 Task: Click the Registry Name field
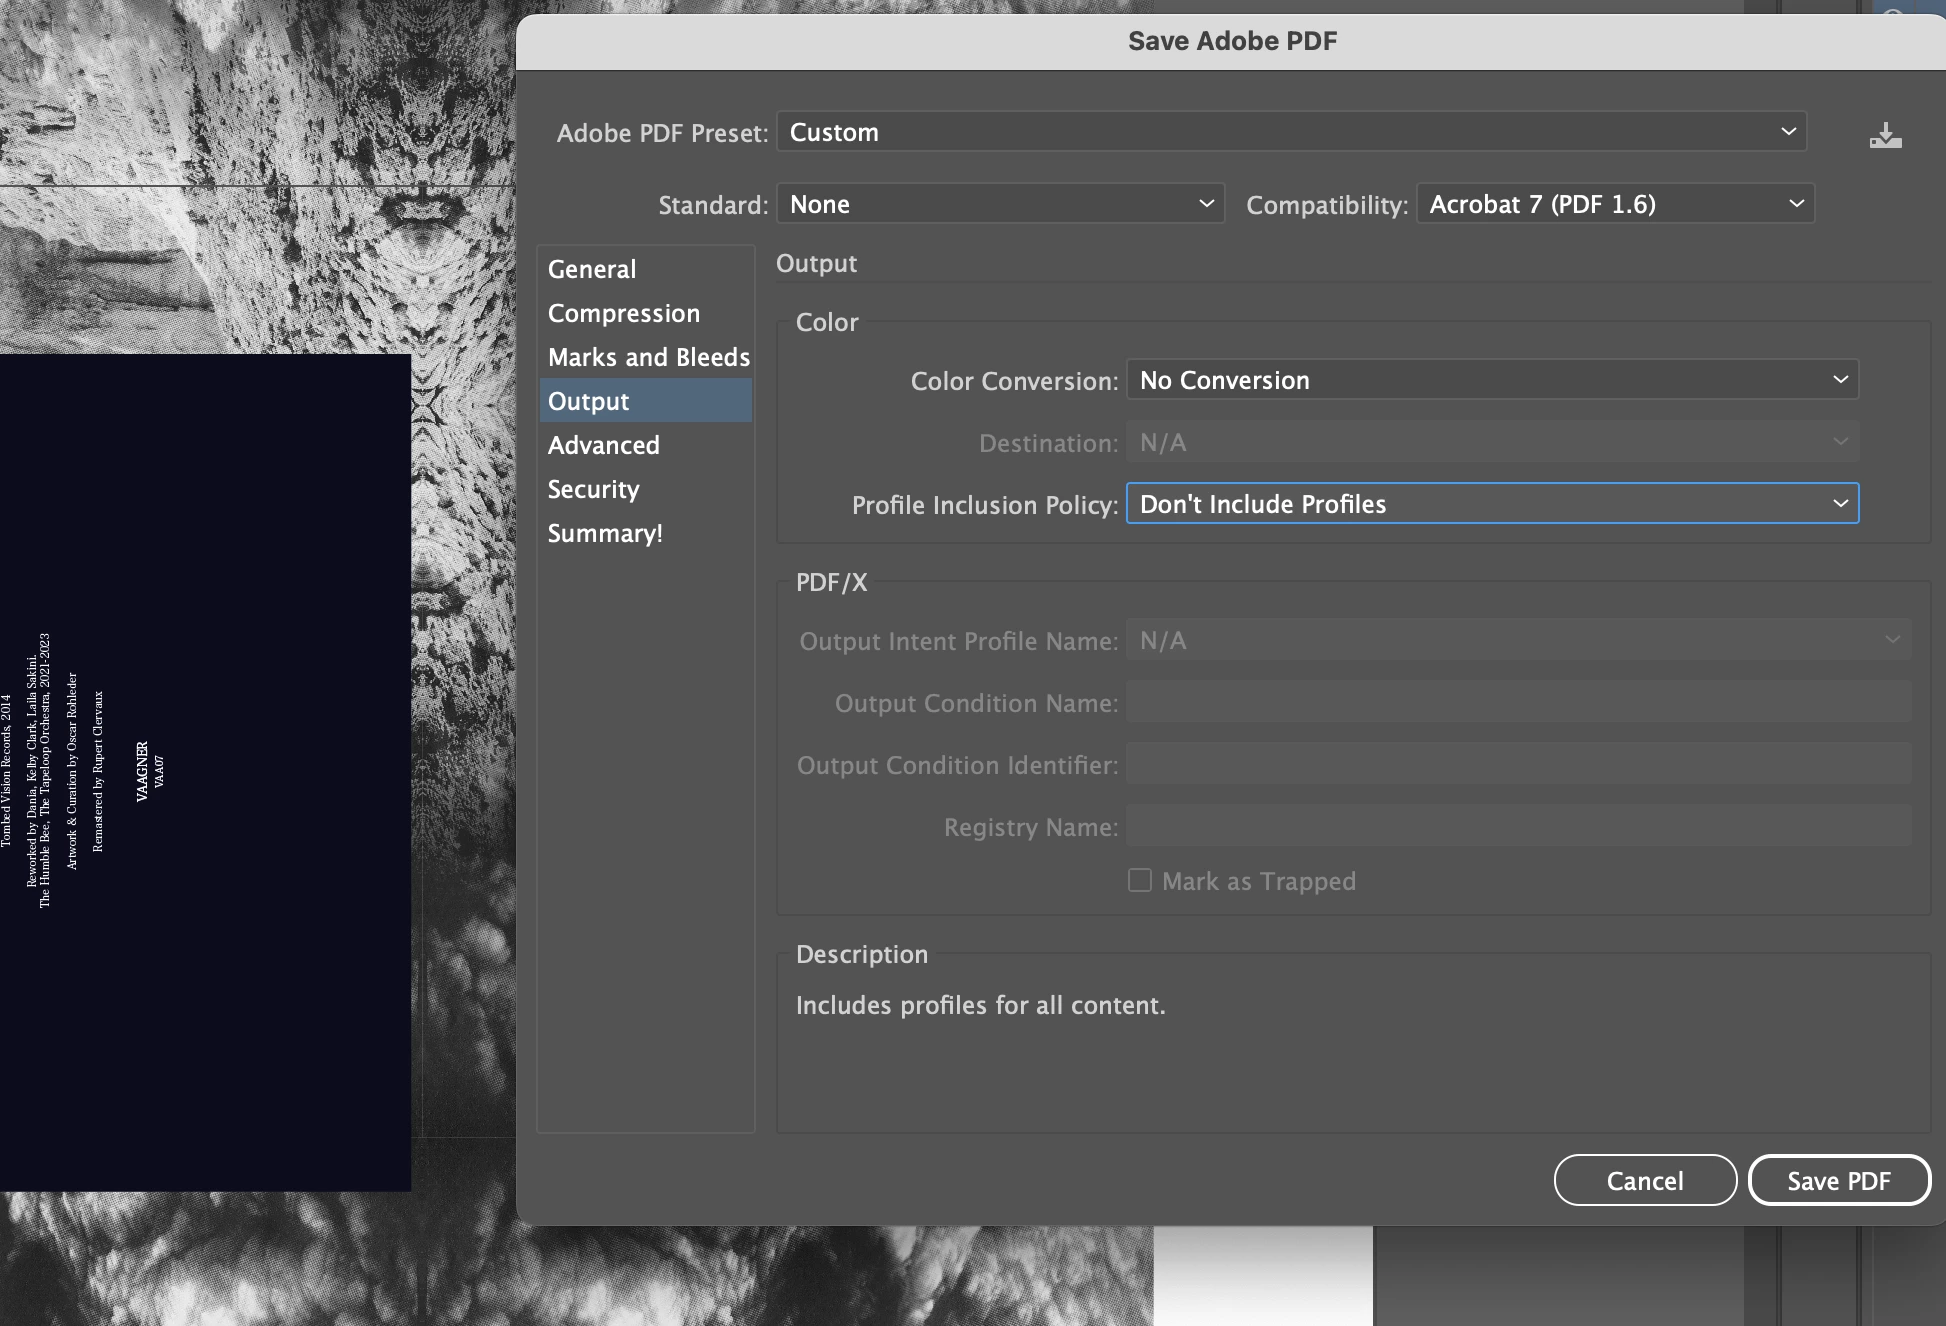(x=1518, y=827)
